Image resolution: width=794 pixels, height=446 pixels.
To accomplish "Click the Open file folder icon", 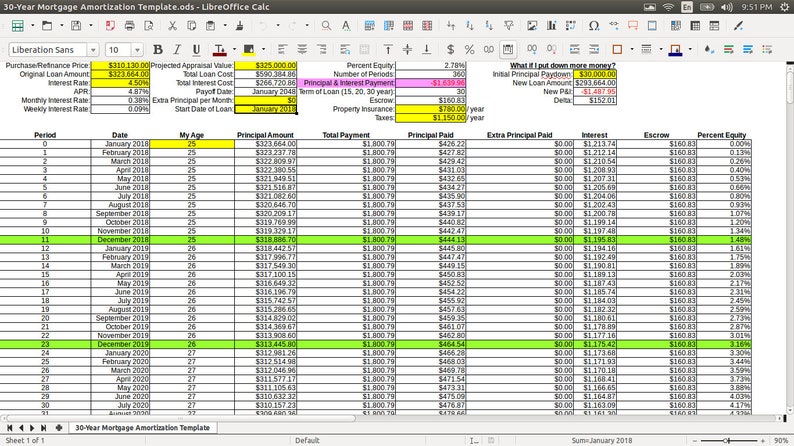I will pos(47,26).
